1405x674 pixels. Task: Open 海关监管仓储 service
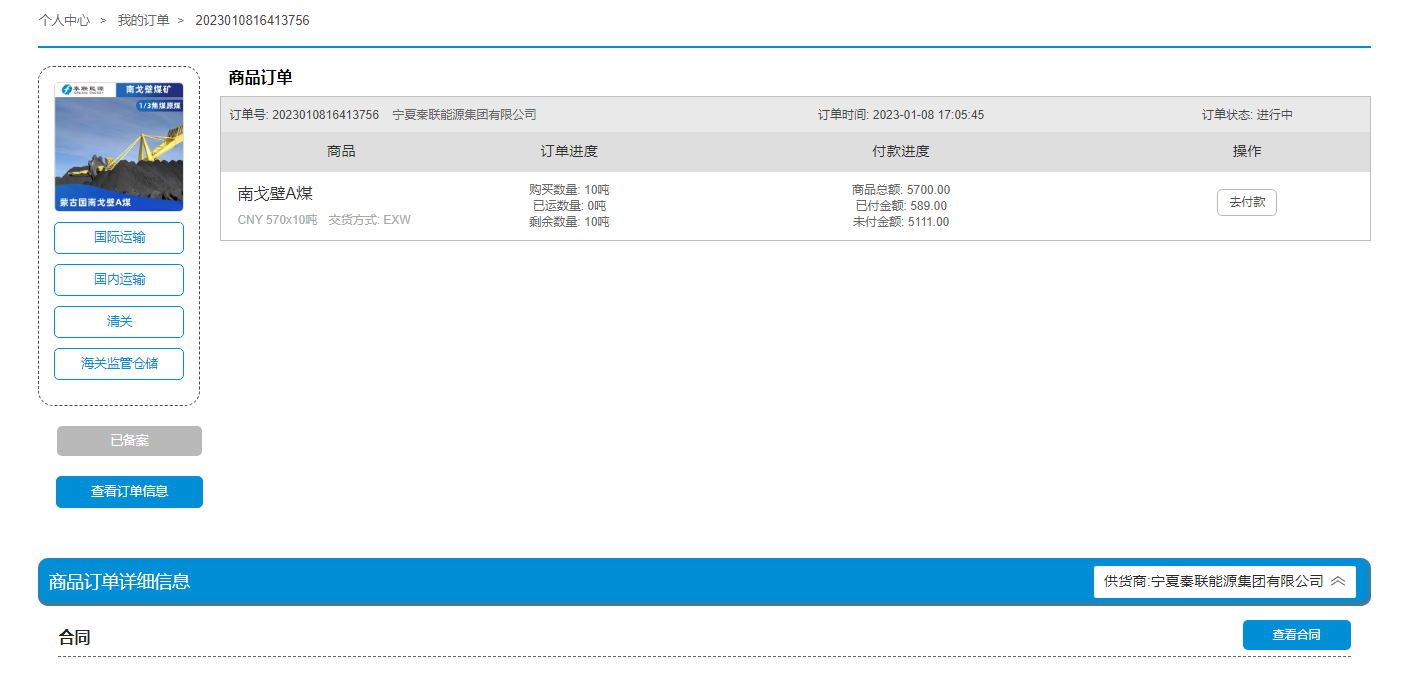tap(119, 364)
